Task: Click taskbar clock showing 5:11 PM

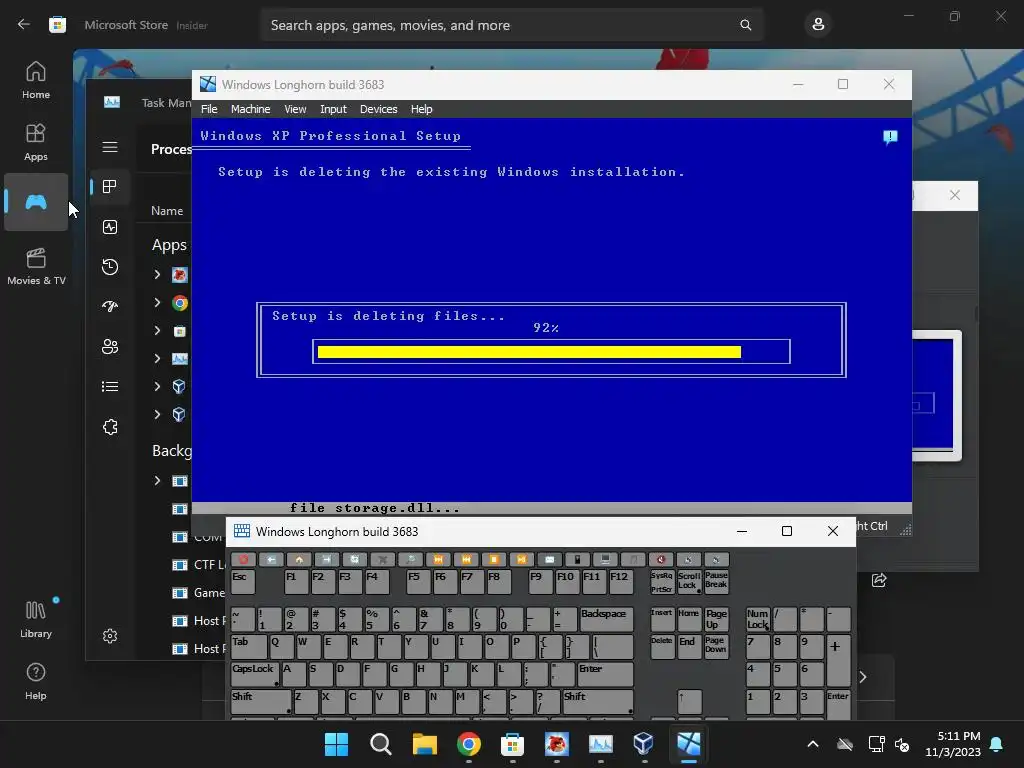Action: (x=953, y=744)
